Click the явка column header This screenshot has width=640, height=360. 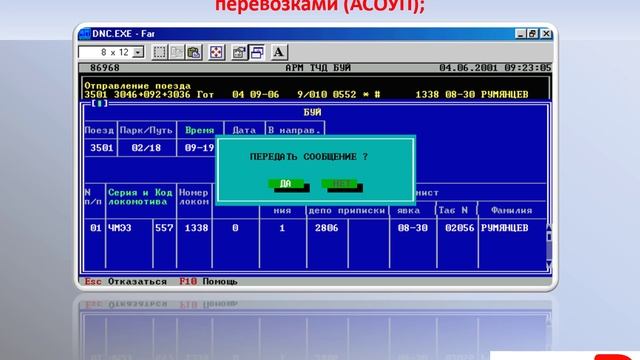coord(409,210)
